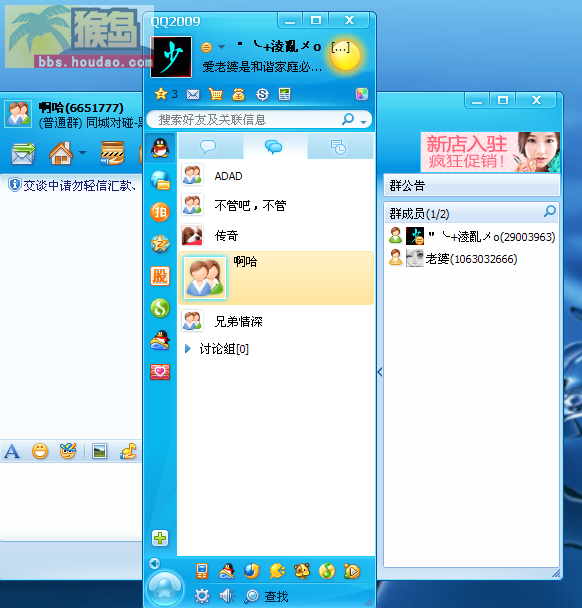Open the orange Paipai sidebar icon
The height and width of the screenshot is (608, 582).
160,212
